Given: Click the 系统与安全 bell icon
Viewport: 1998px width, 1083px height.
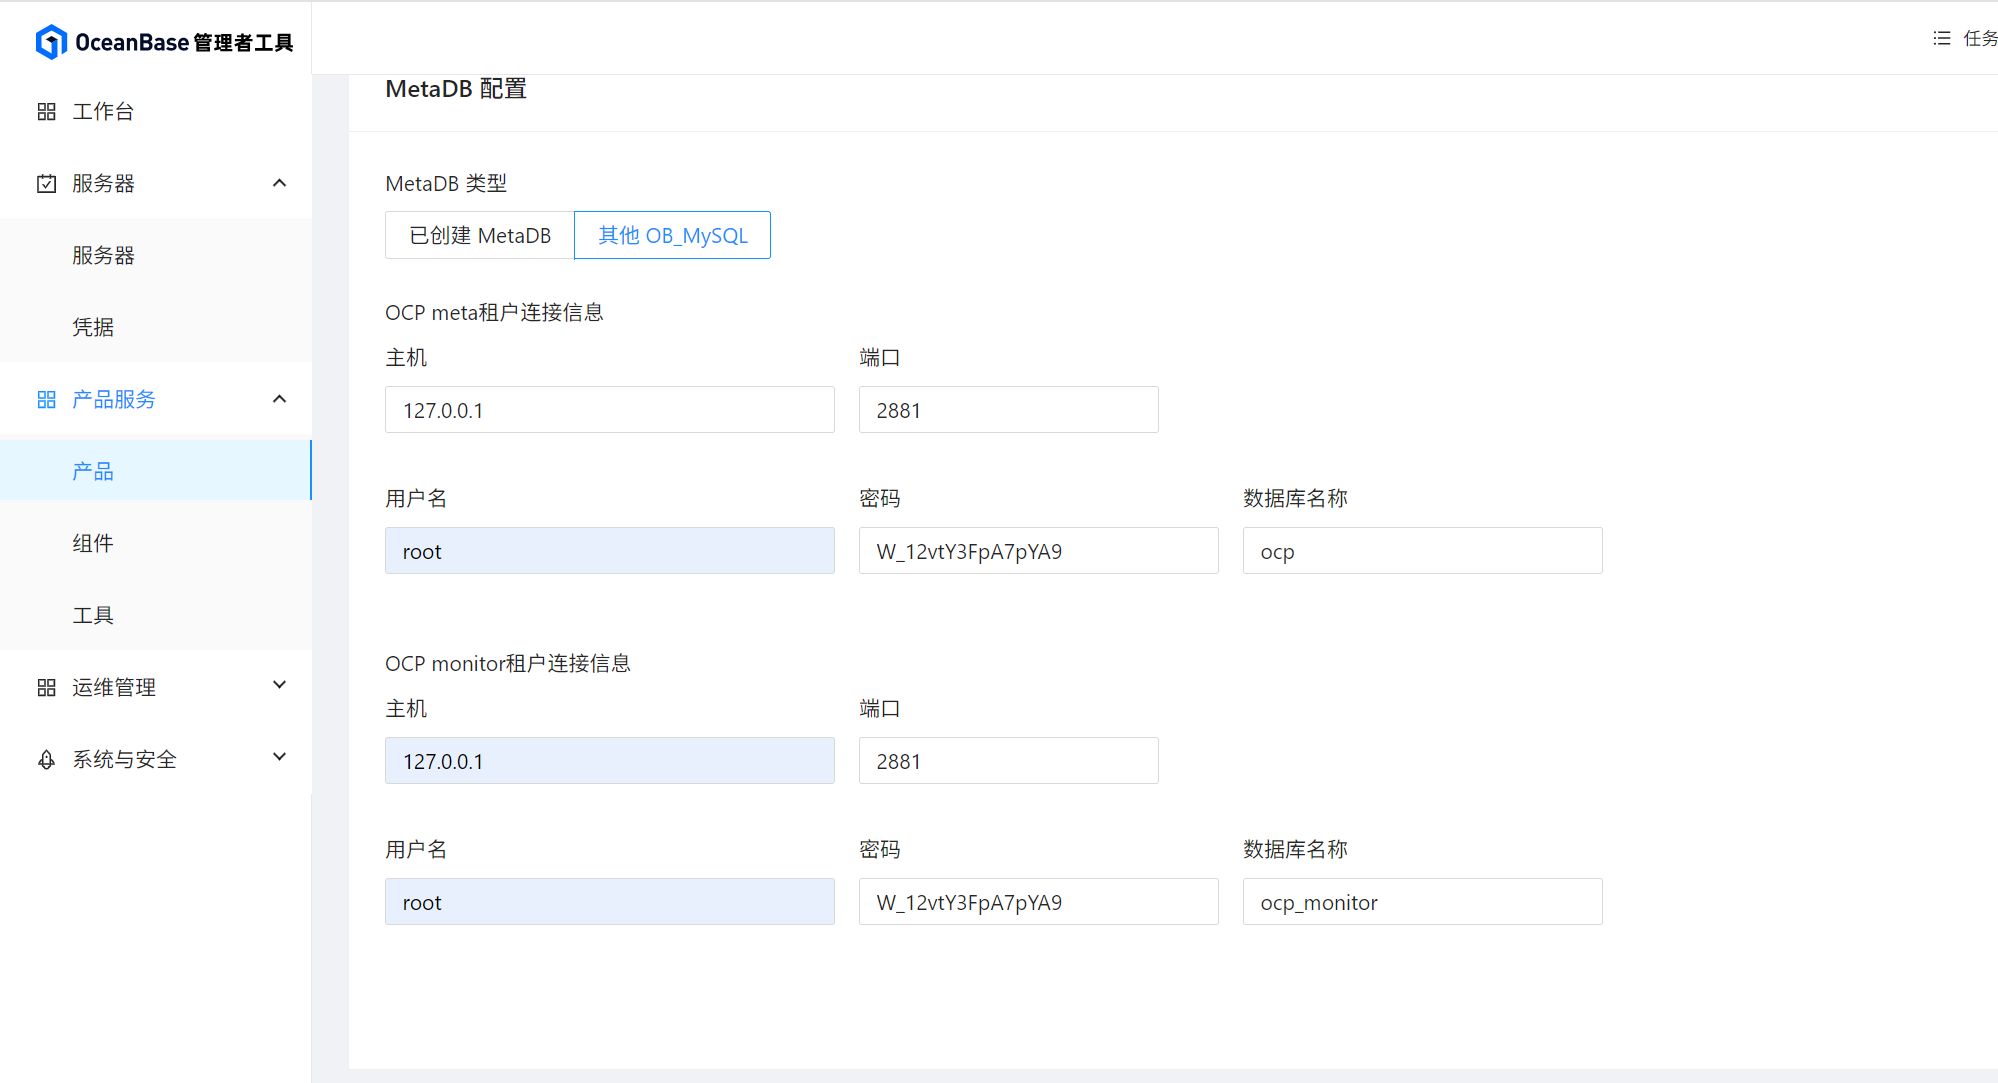Looking at the screenshot, I should 46,759.
